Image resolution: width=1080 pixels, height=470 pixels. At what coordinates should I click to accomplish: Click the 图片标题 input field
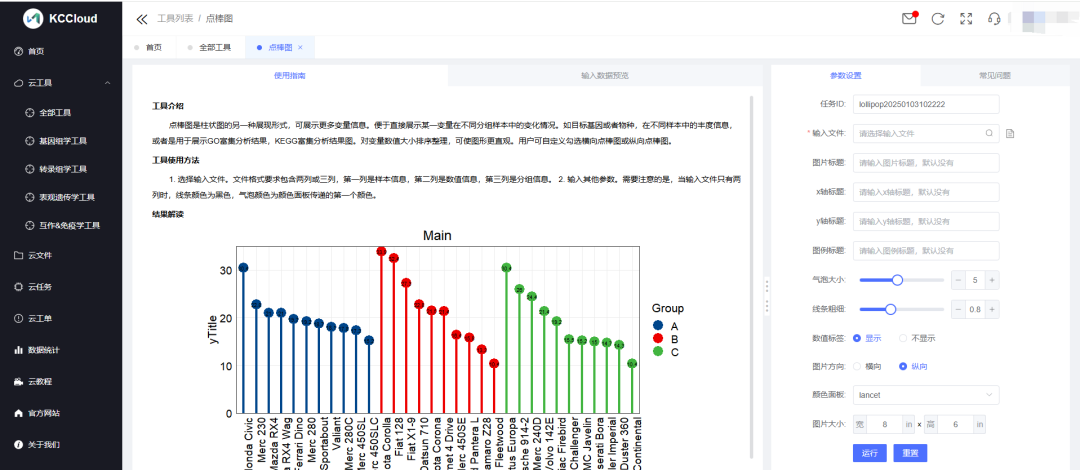(x=926, y=163)
